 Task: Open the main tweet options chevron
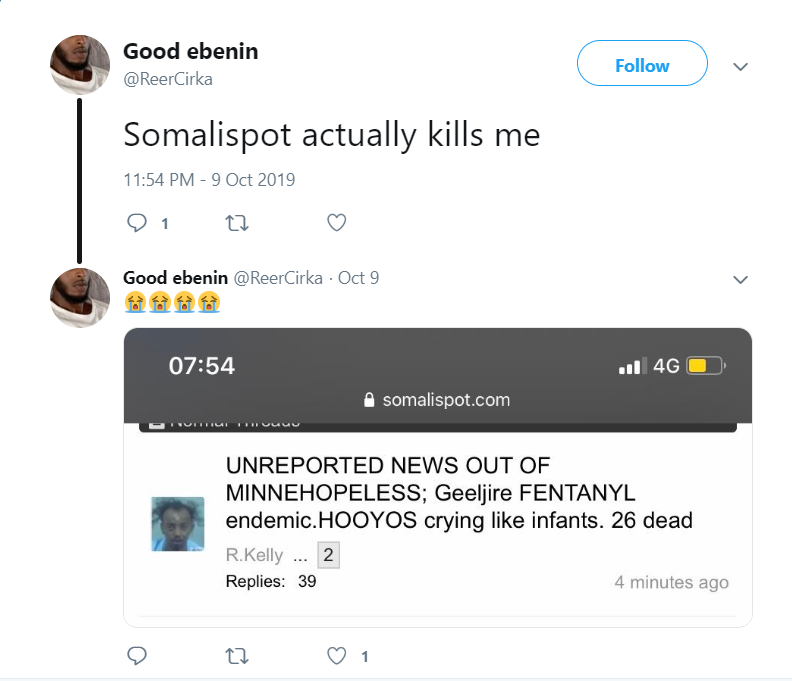point(740,67)
